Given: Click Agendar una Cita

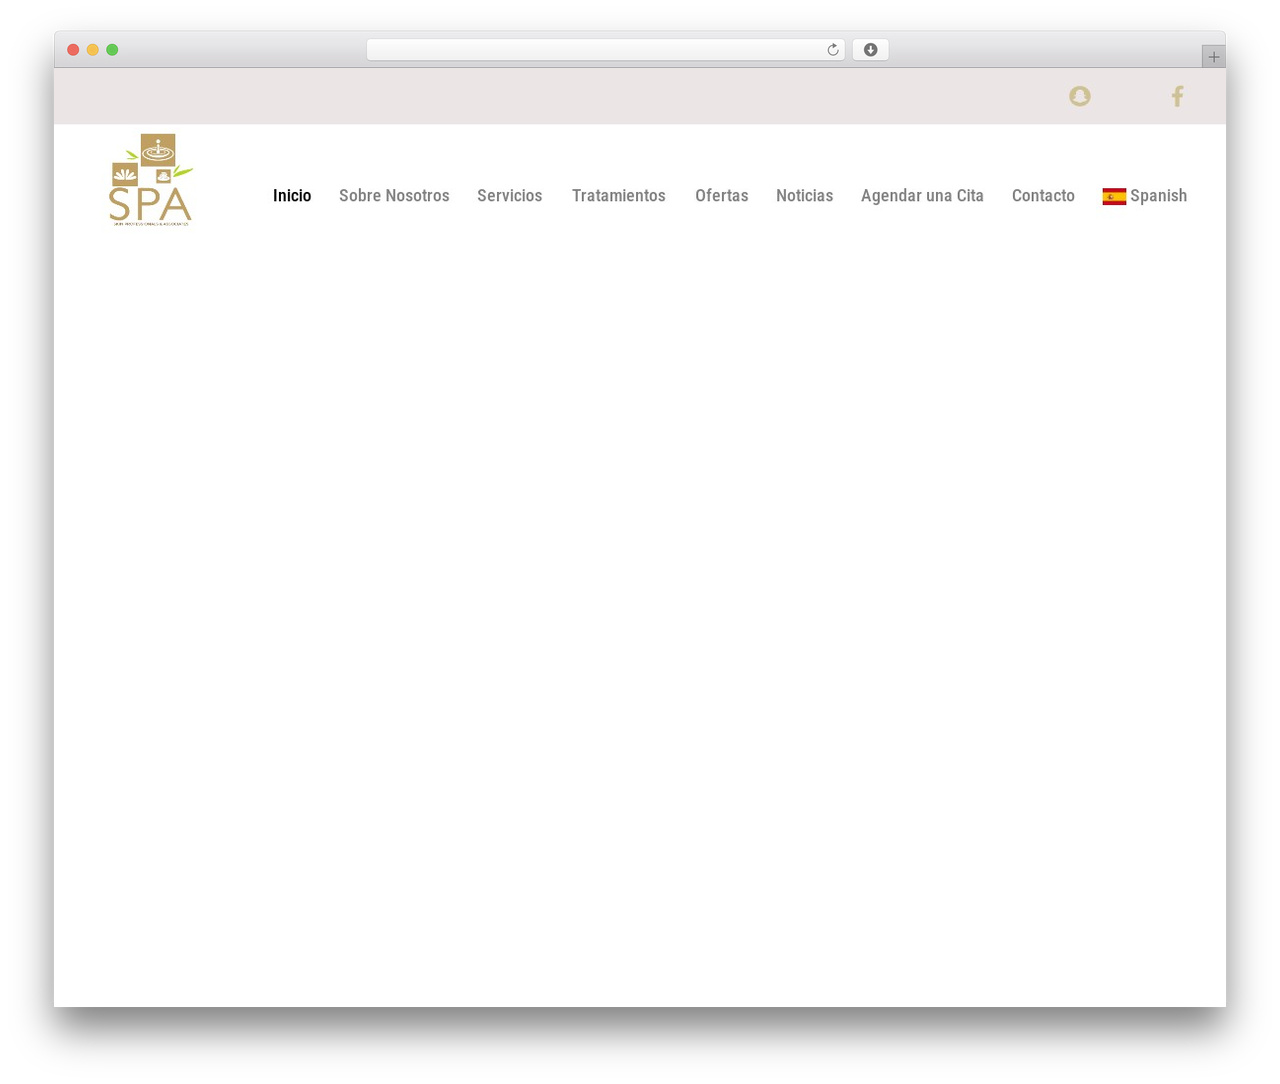Looking at the screenshot, I should pos(922,196).
